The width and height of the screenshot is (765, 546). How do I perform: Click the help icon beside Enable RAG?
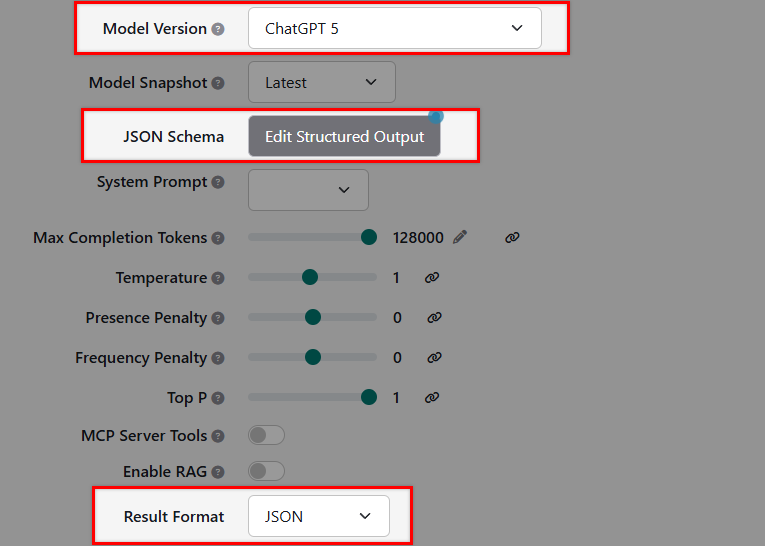pos(218,472)
